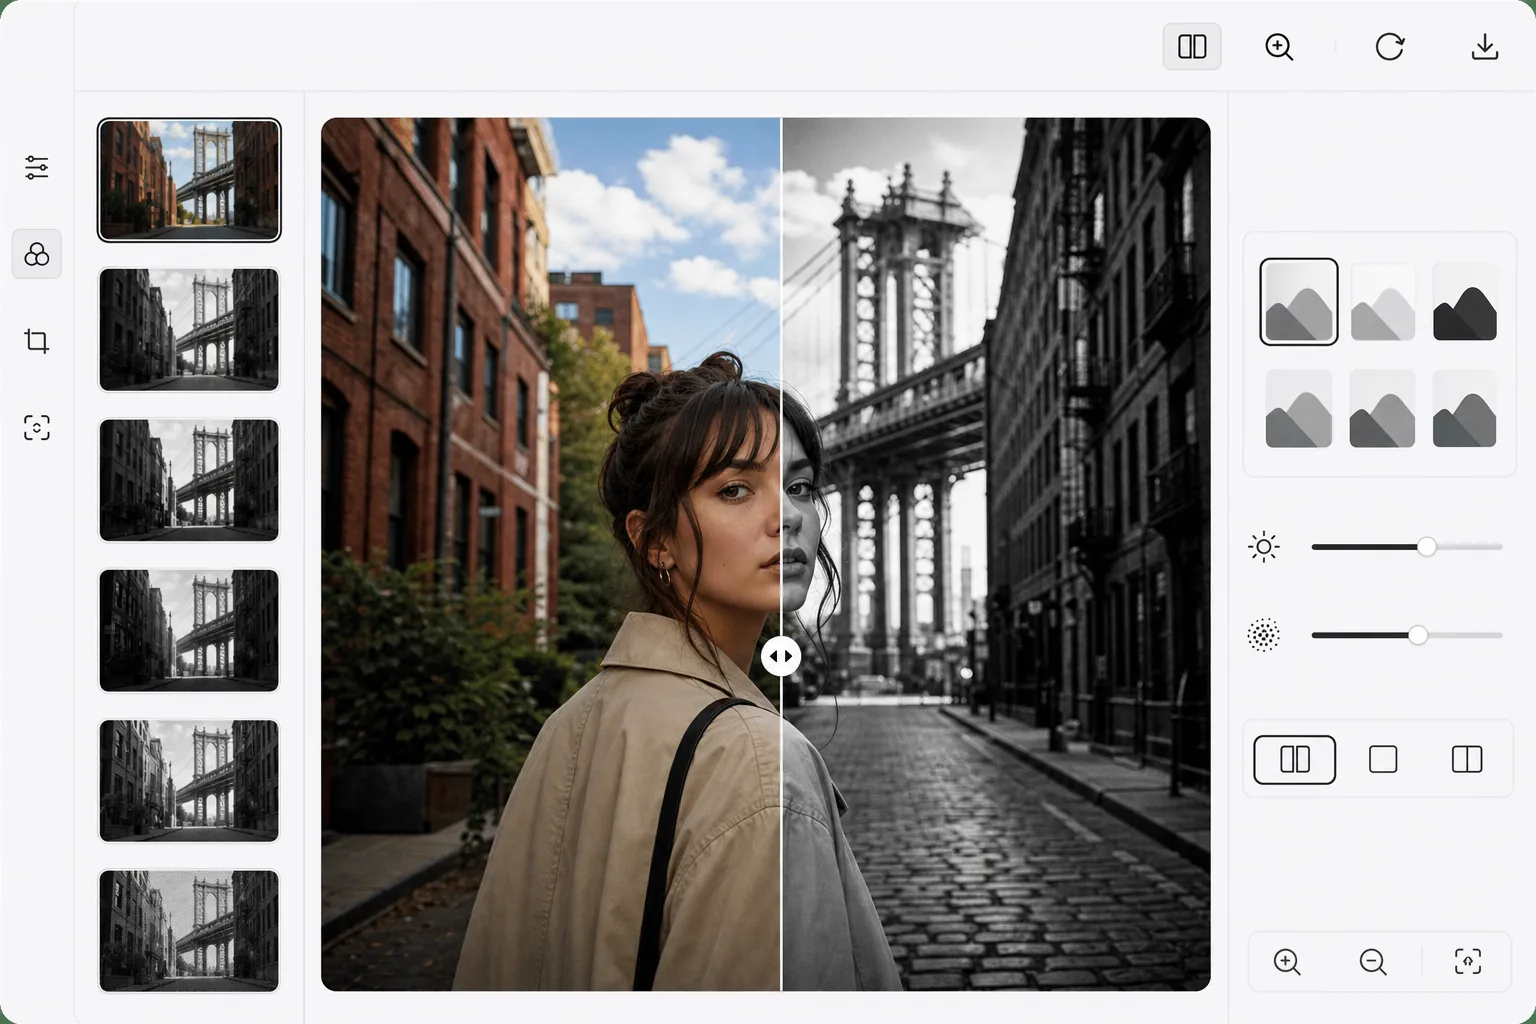
Task: Zoom in using the bottom-right plus magnifier
Action: 1287,962
